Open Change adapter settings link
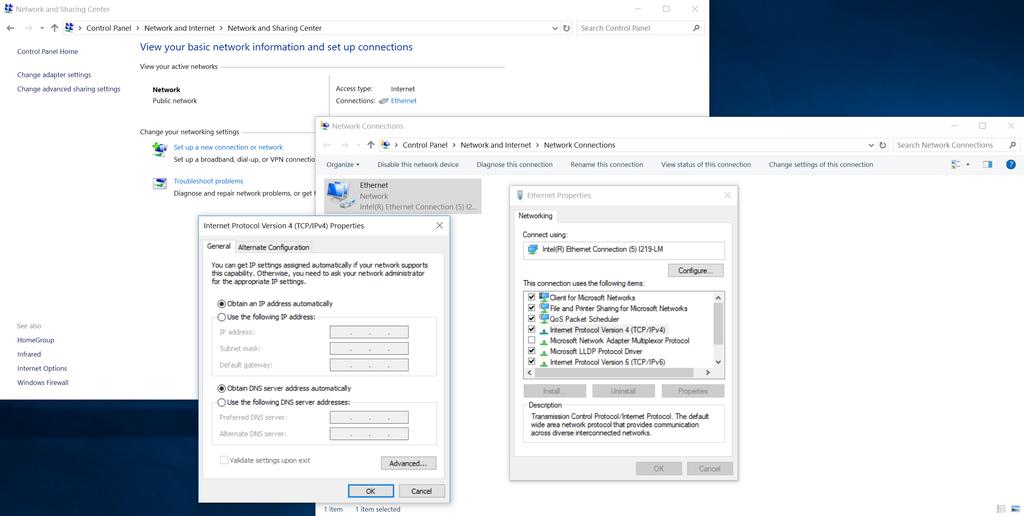 pos(54,75)
